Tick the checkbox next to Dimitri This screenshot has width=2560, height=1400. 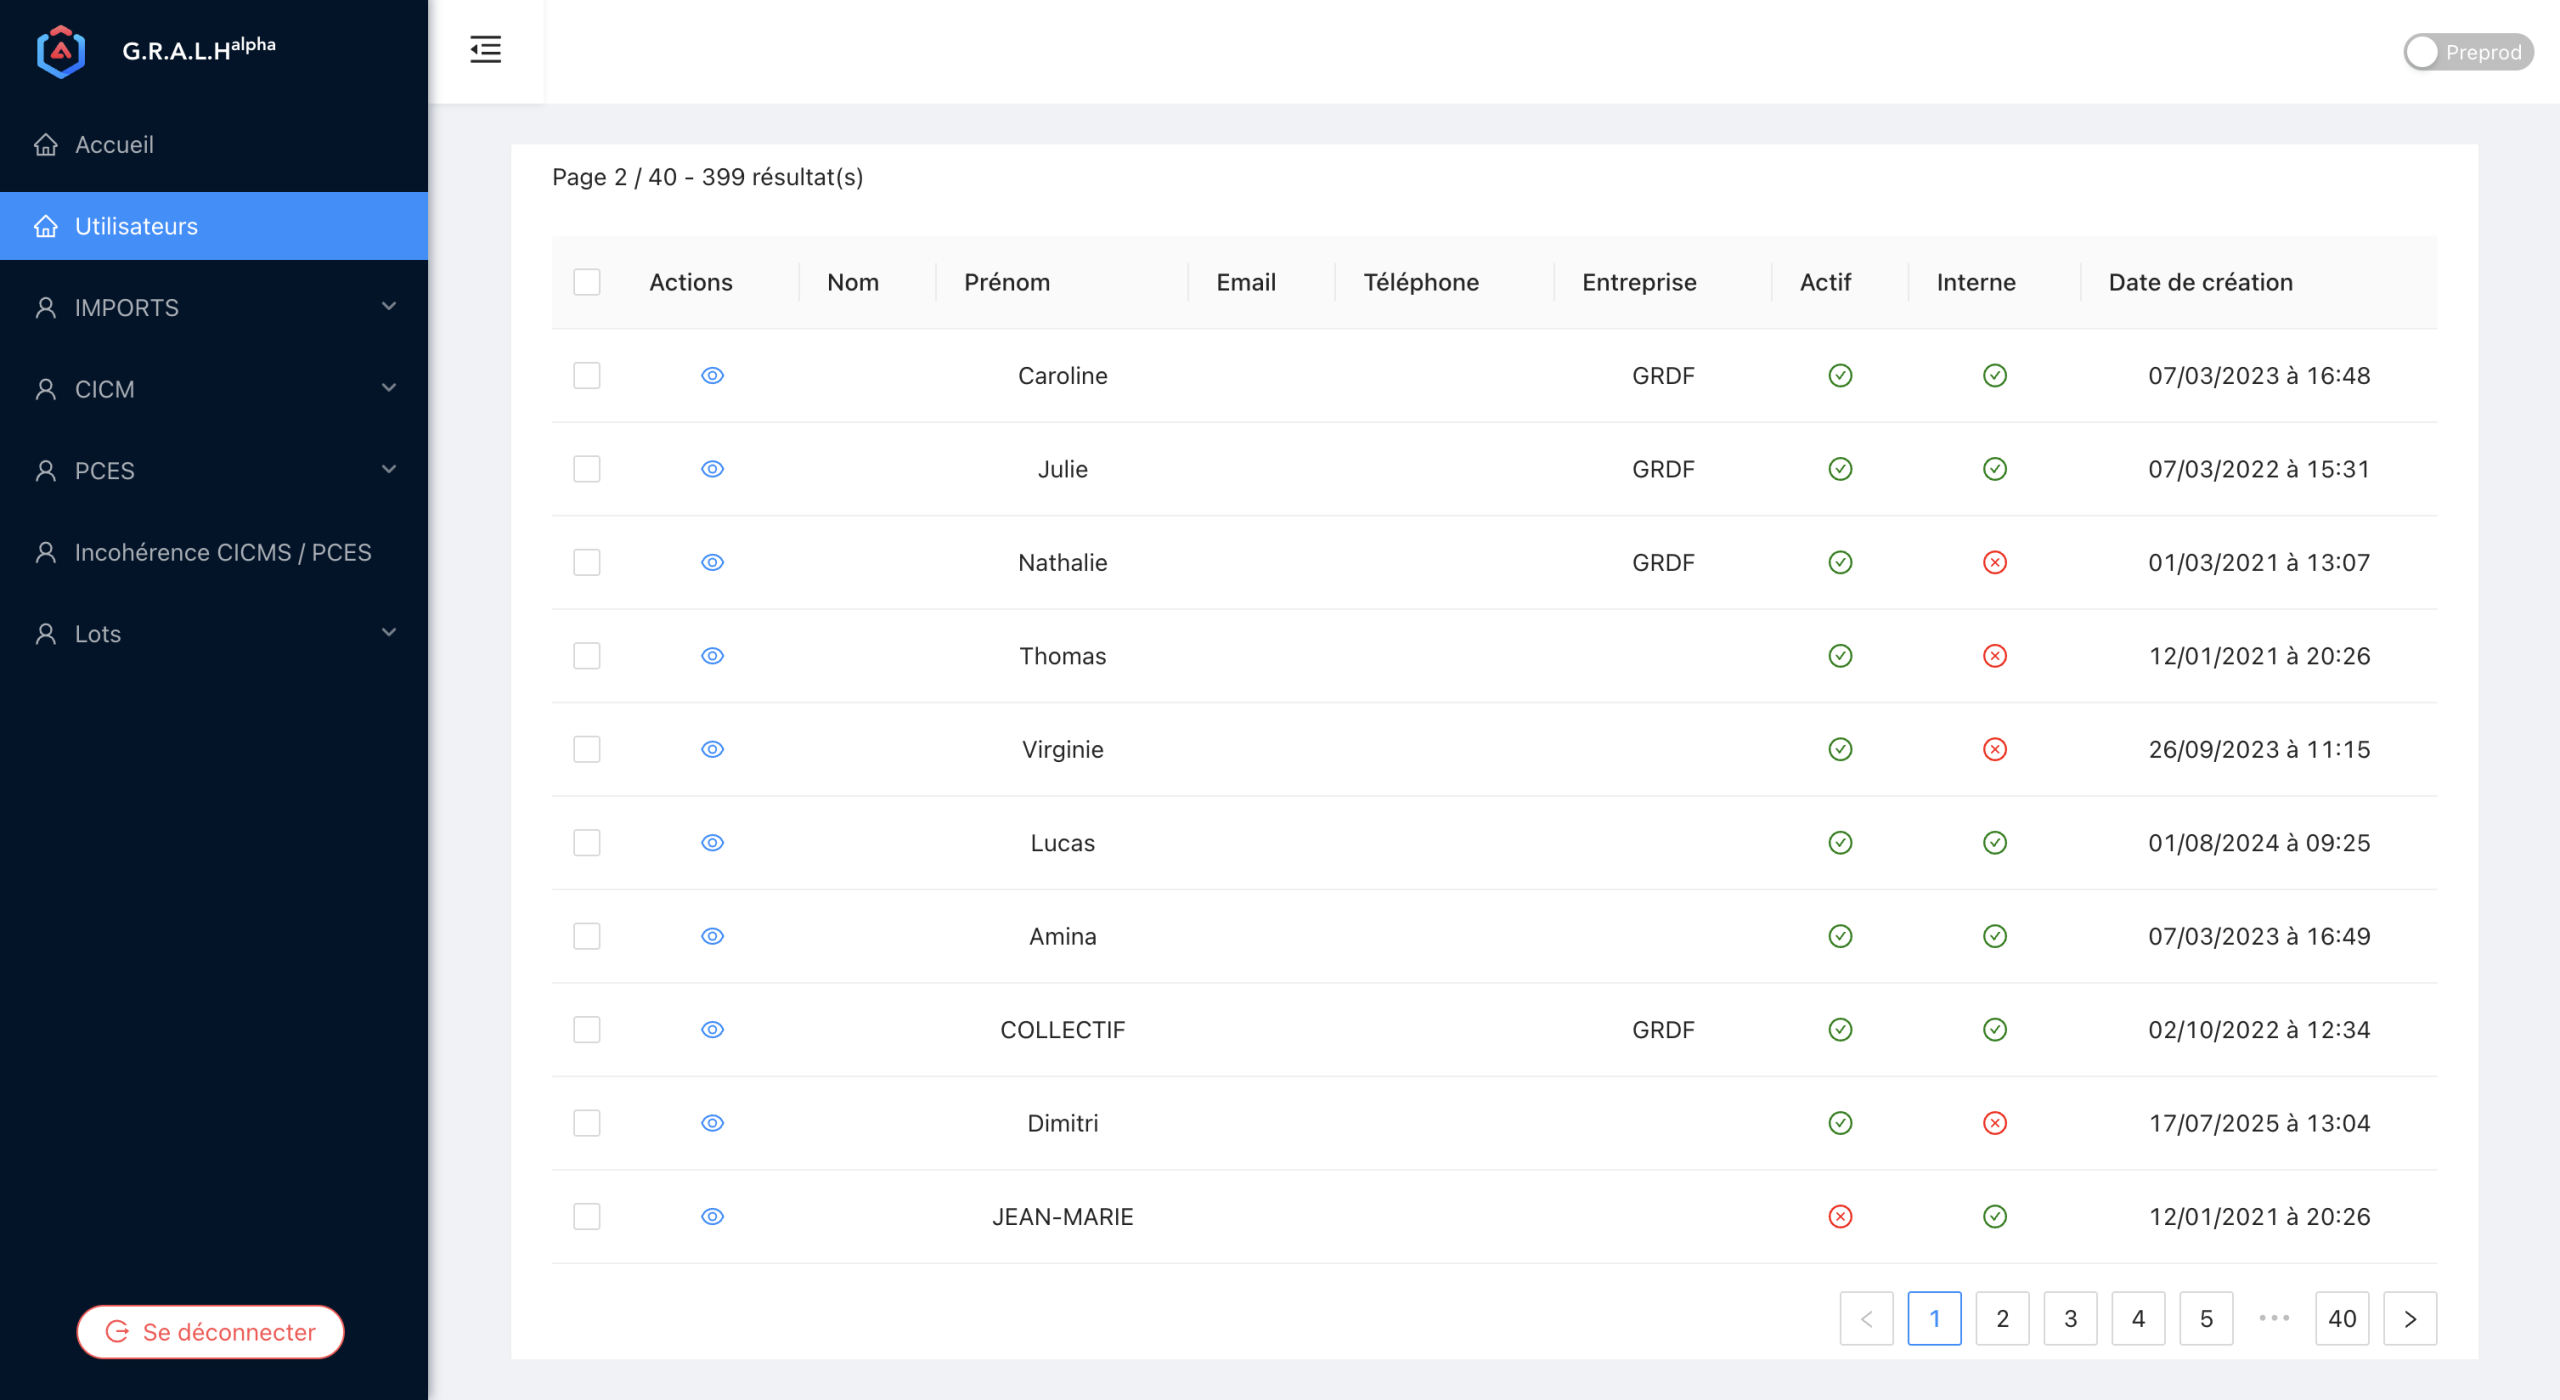coord(587,1123)
